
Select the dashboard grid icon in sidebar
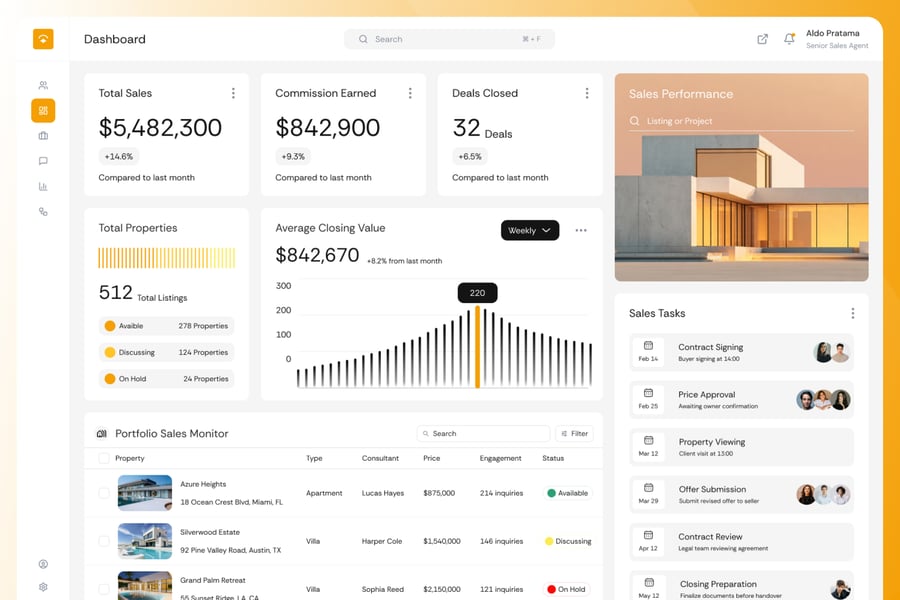(x=43, y=111)
